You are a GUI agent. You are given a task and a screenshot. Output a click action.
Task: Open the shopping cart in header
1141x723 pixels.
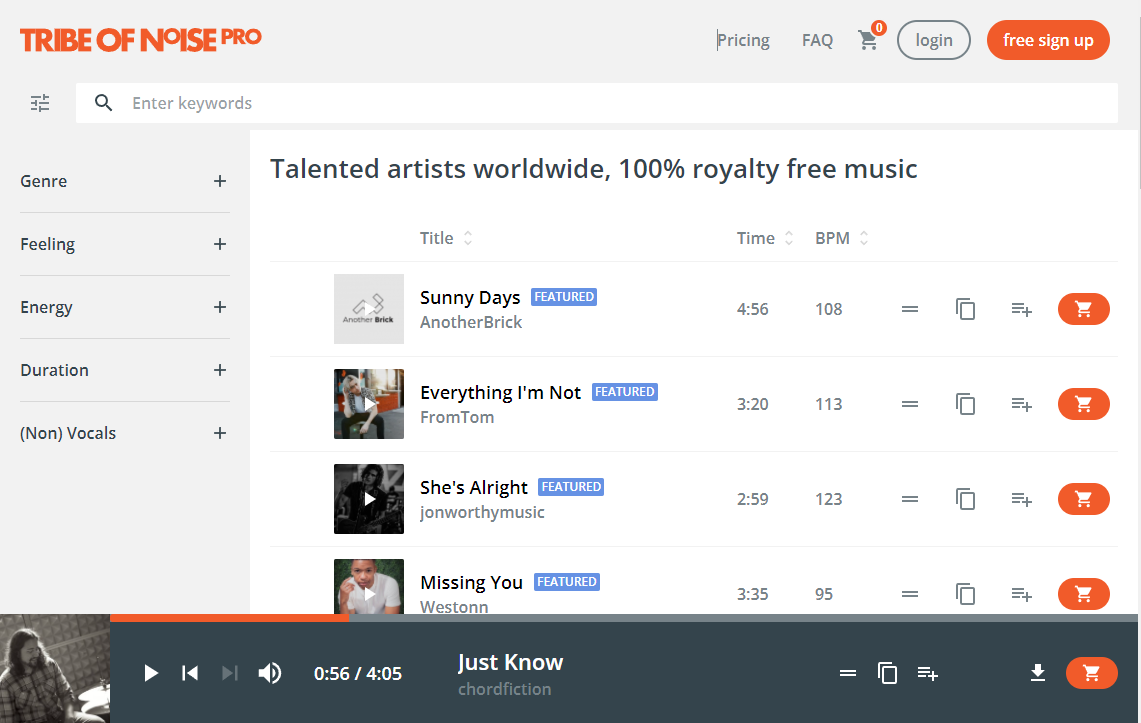click(868, 40)
